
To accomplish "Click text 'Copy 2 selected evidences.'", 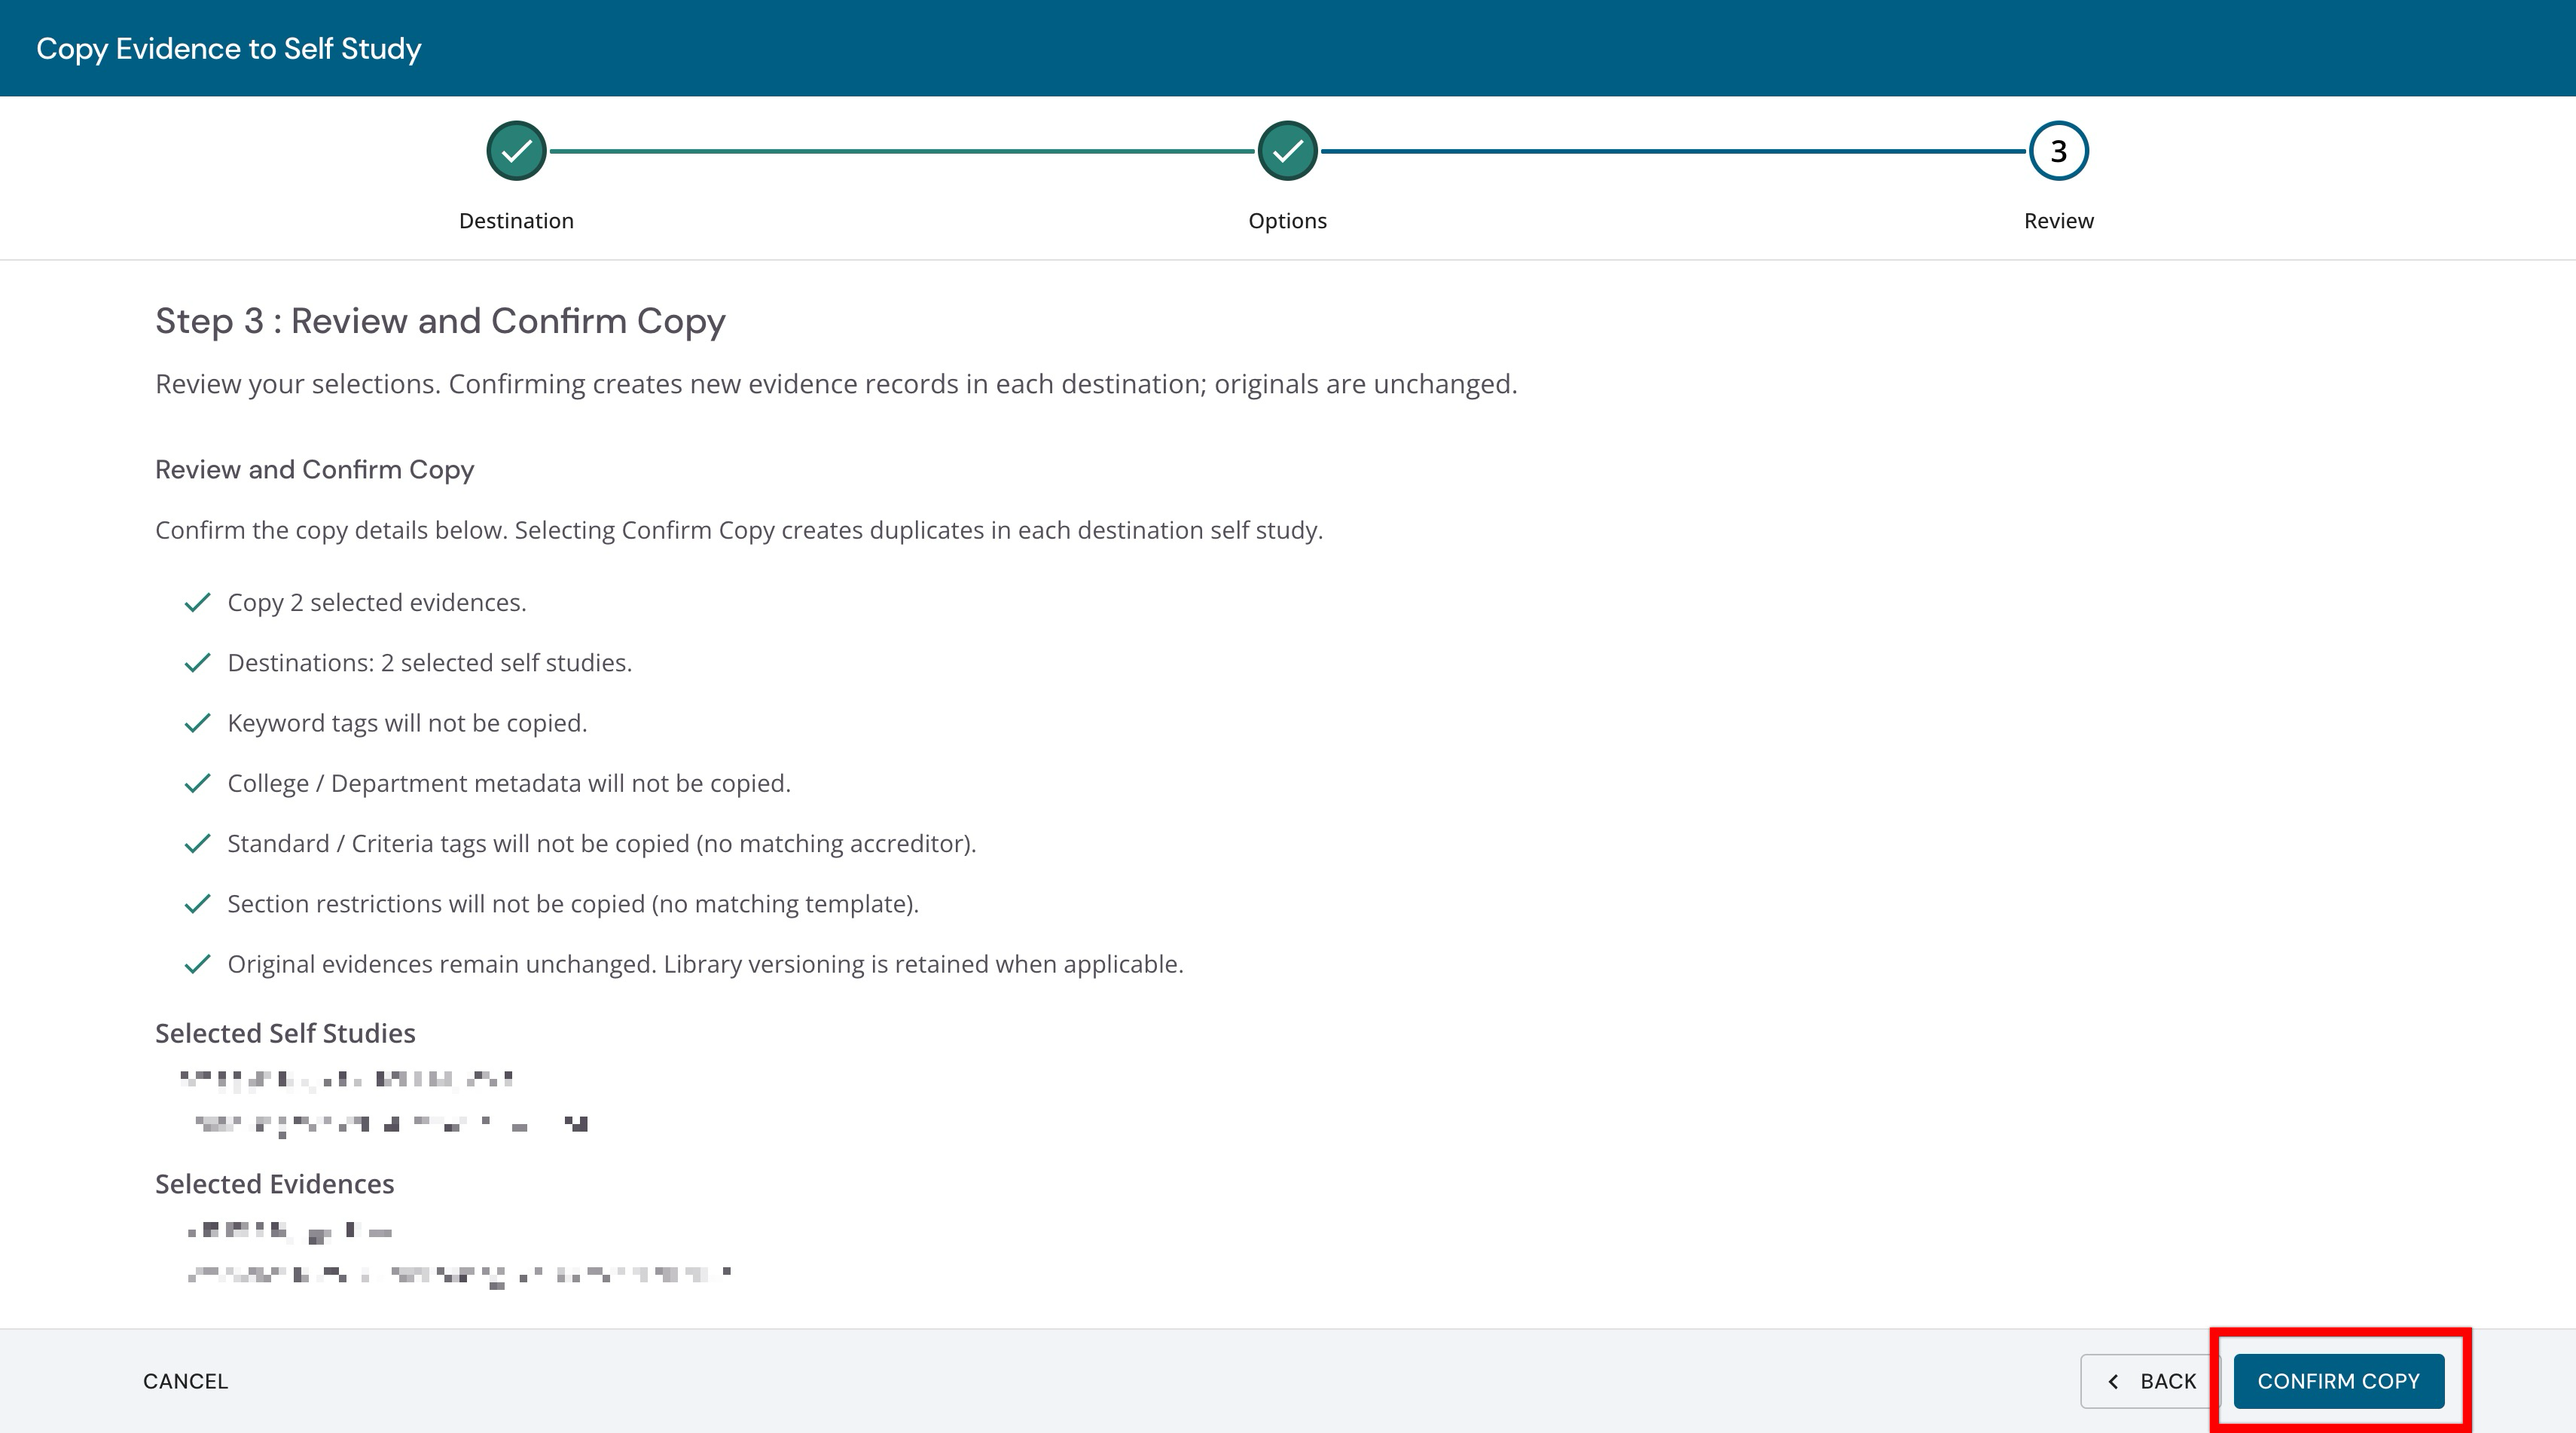I will pos(377,603).
